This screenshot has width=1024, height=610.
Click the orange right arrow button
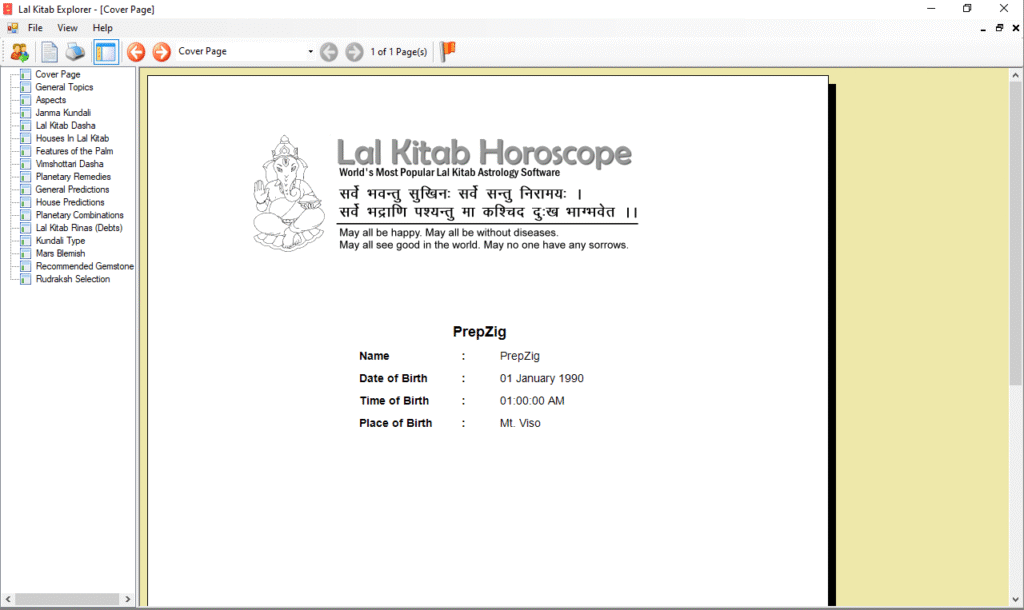pyautogui.click(x=161, y=52)
